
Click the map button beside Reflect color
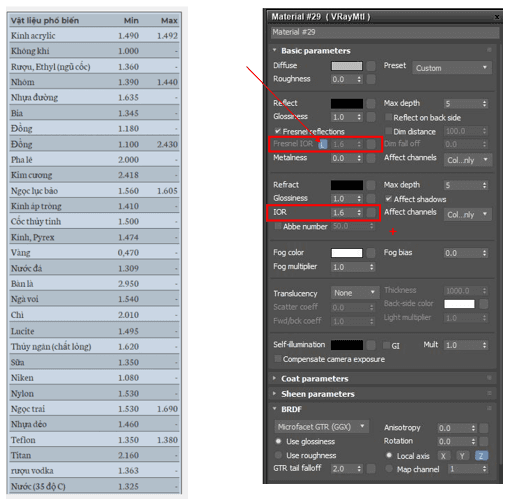click(x=371, y=104)
